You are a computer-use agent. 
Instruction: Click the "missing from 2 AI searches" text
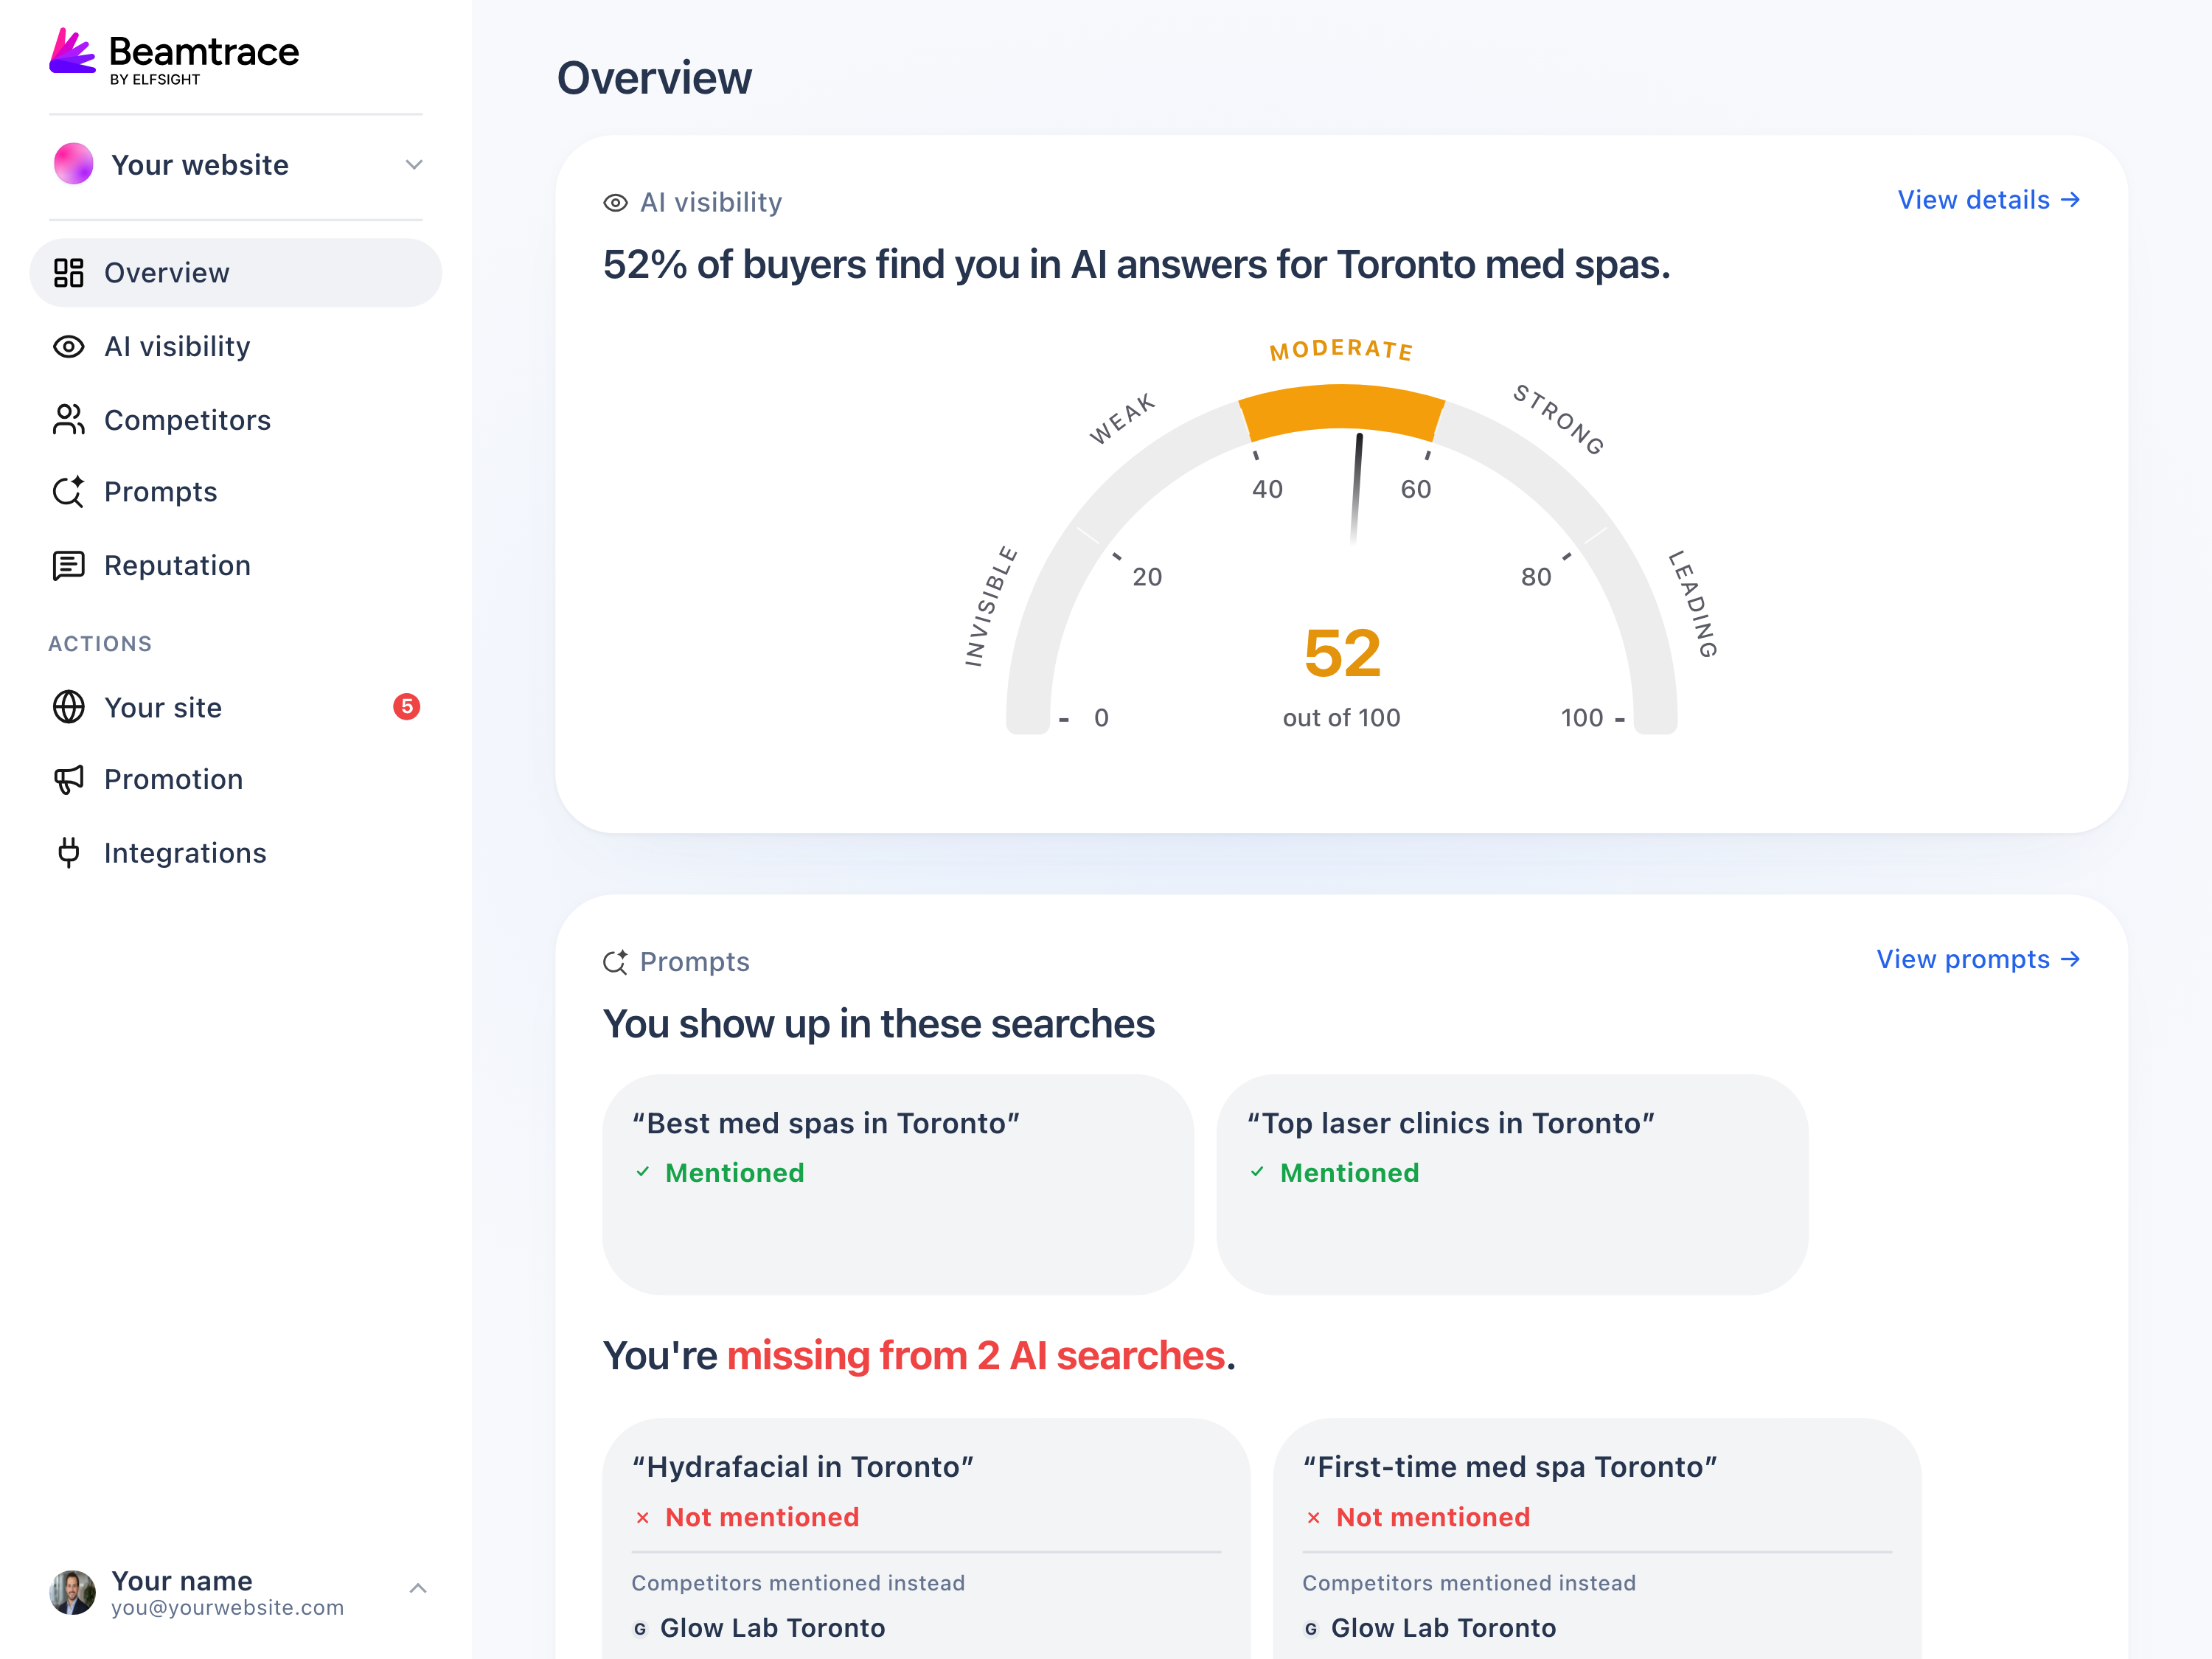coord(976,1356)
